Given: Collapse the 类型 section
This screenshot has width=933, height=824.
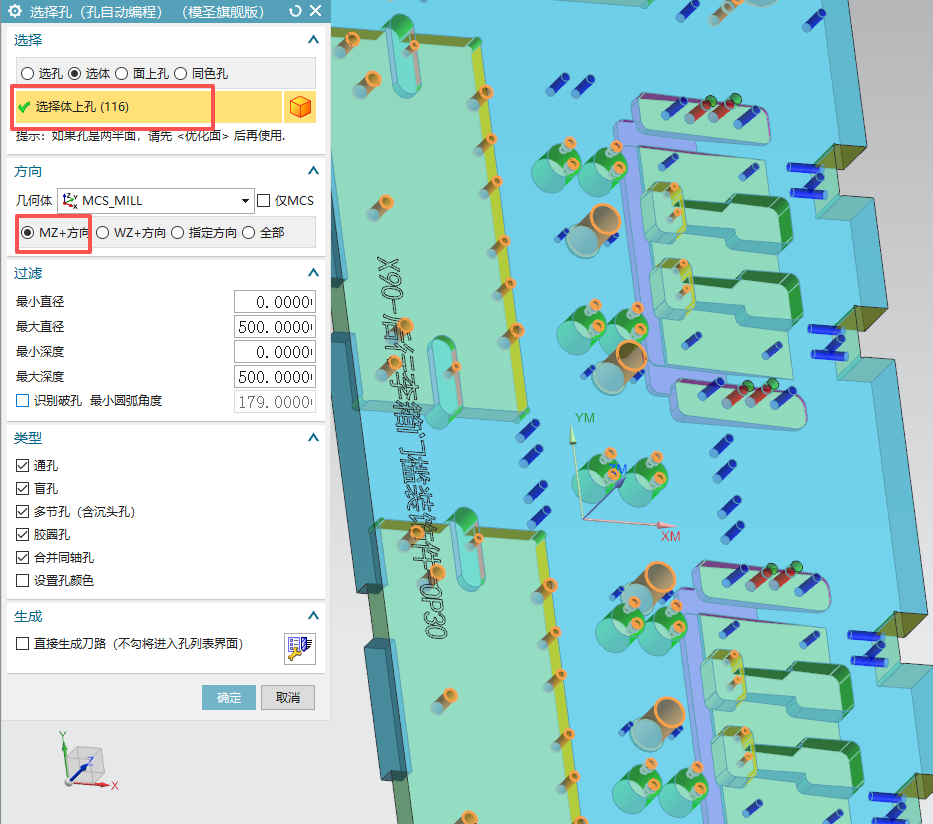Looking at the screenshot, I should (x=313, y=437).
